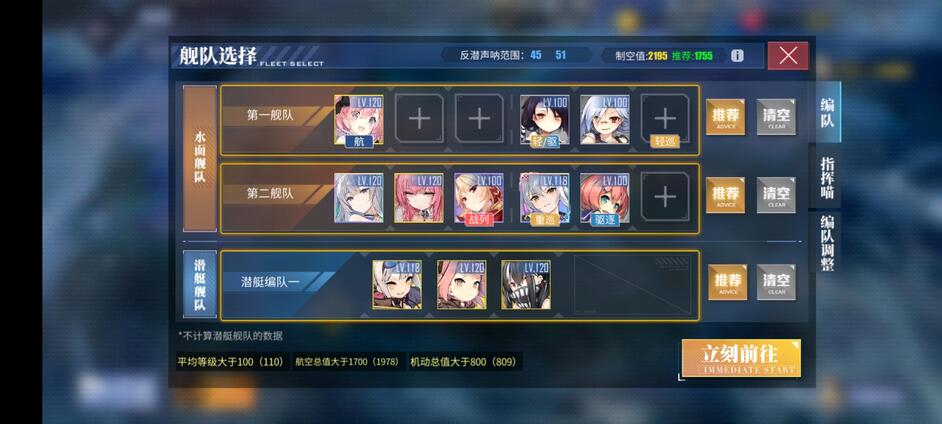Image resolution: width=942 pixels, height=424 pixels.
Task: Select the destroyer 驱逐 portrait in second fleet
Action: pyautogui.click(x=604, y=198)
